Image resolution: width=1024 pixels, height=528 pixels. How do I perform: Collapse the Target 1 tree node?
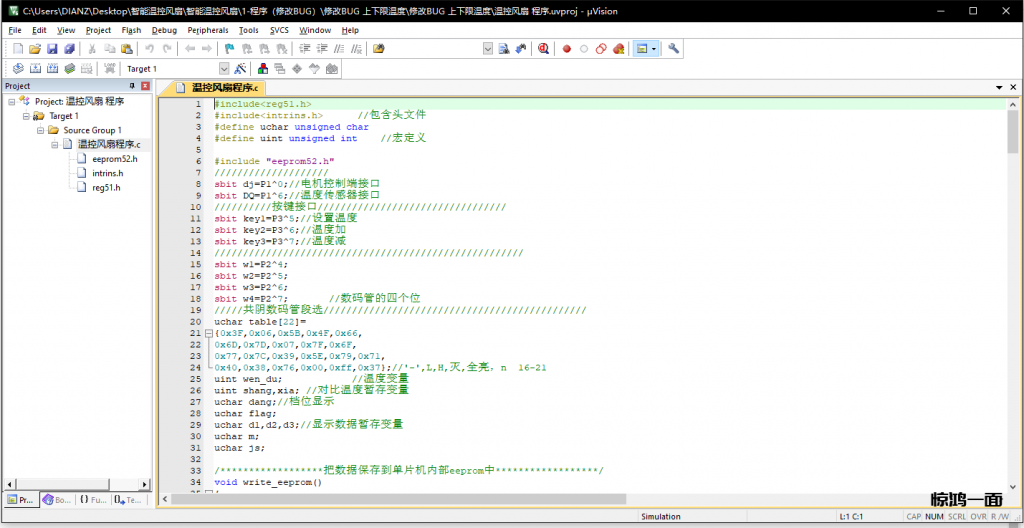click(25, 116)
